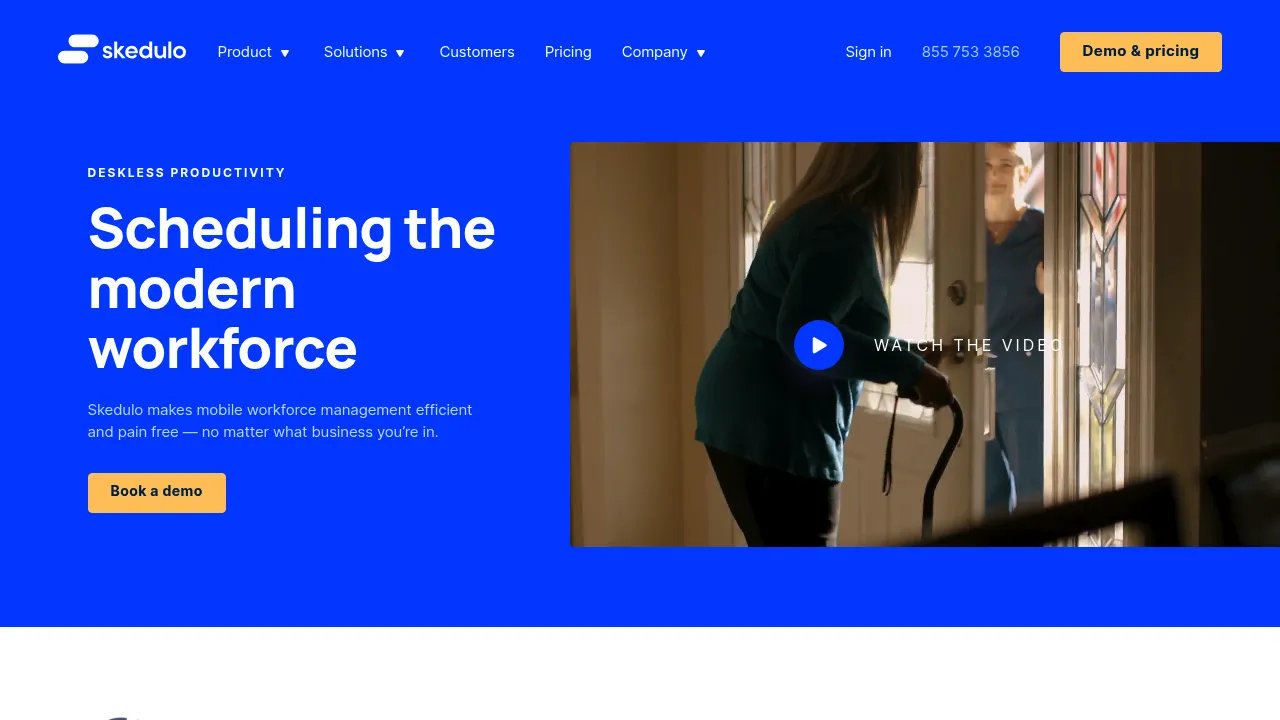This screenshot has width=1280, height=720.
Task: Click the WATCH THE VIDEO text
Action: coord(968,345)
